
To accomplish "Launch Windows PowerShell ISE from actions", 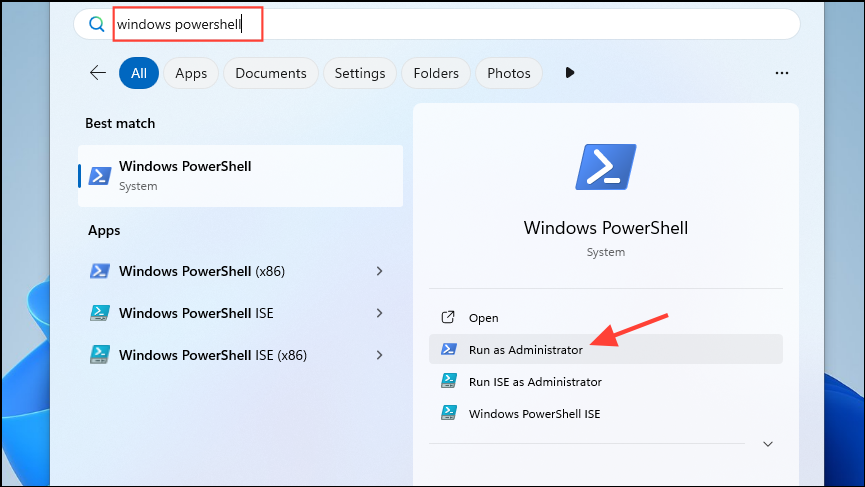I will 606,413.
